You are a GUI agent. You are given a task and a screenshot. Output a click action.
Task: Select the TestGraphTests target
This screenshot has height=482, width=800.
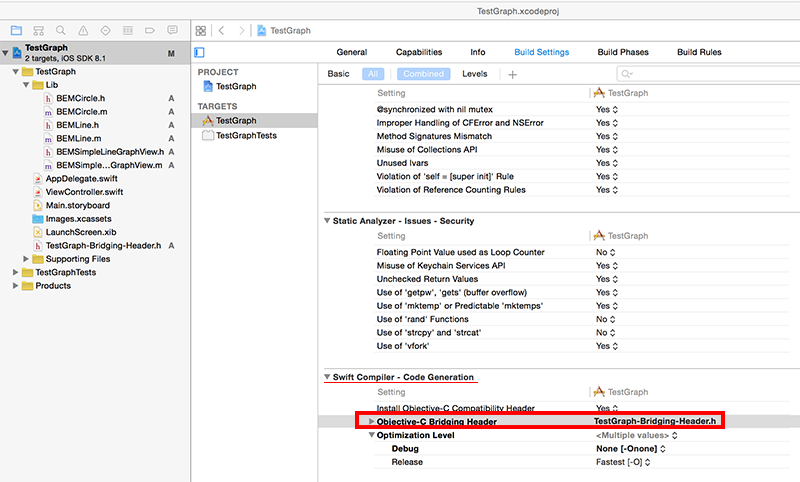pos(246,135)
